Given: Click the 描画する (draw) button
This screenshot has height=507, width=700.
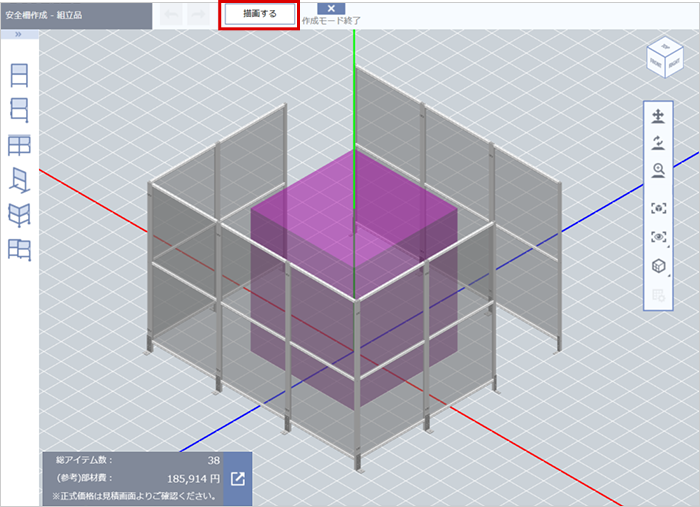Looking at the screenshot, I should 260,14.
